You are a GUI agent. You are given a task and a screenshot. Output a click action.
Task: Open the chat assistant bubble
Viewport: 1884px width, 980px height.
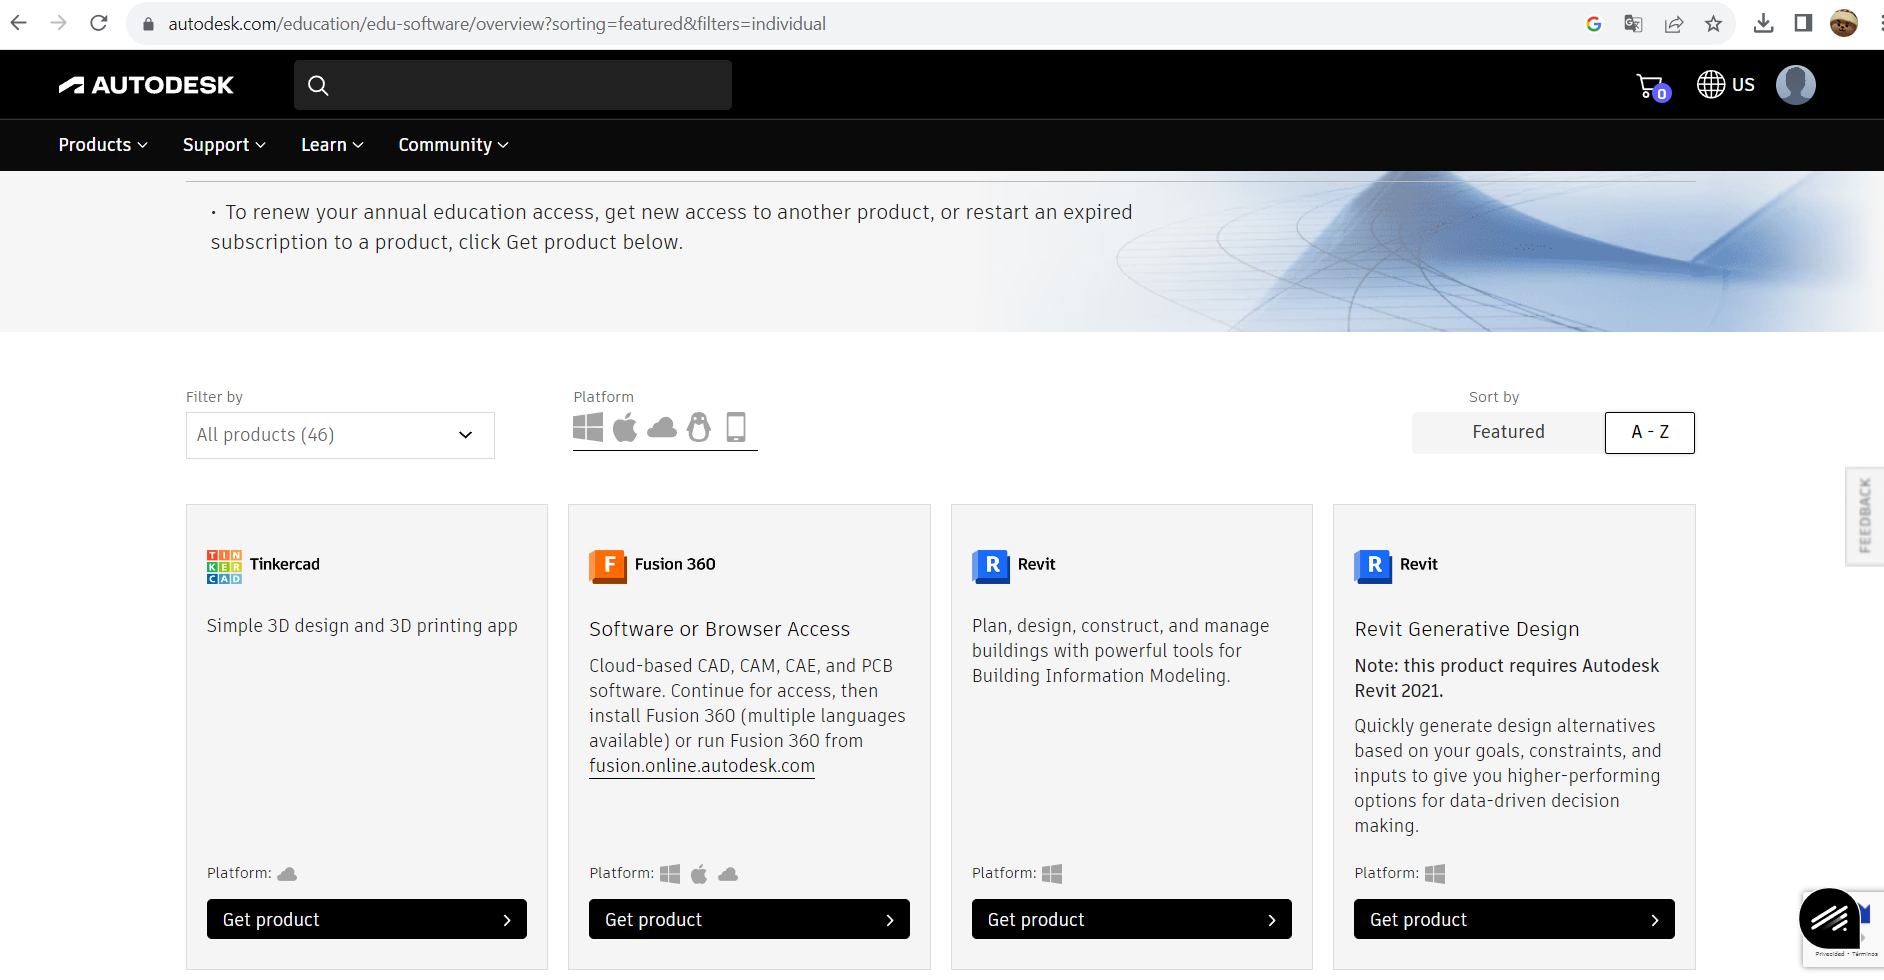pos(1829,918)
